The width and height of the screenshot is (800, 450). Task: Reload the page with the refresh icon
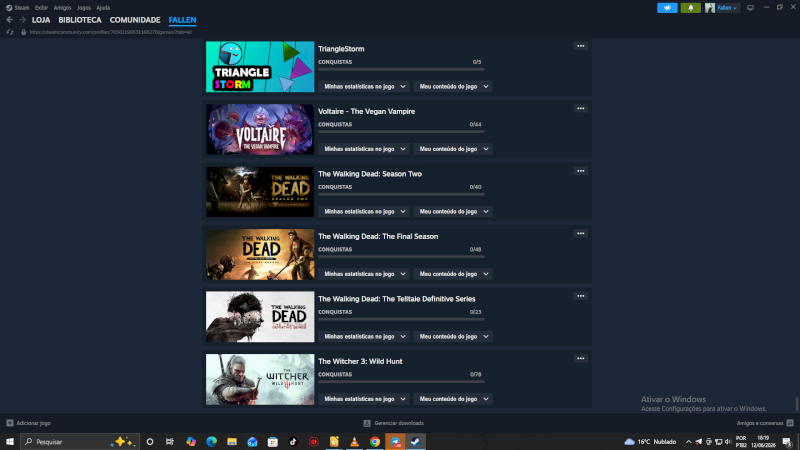(x=10, y=32)
